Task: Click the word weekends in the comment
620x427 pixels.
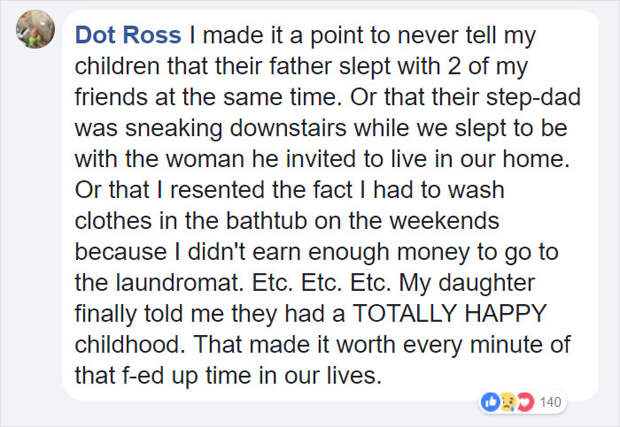Action: 444,221
